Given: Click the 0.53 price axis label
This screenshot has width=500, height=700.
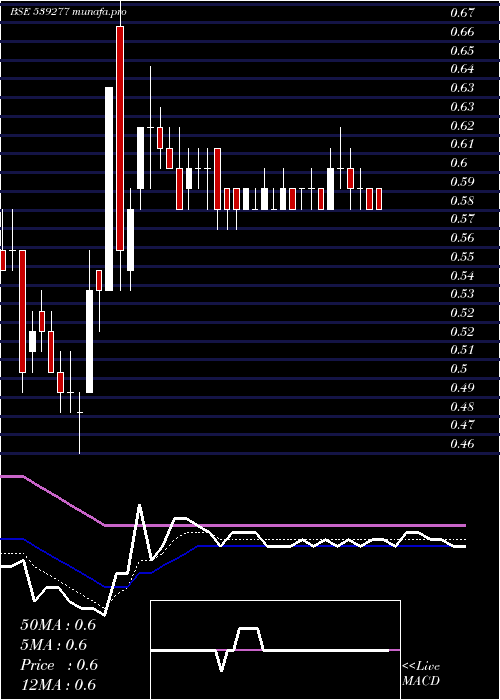Looking at the screenshot, I should point(462,294).
